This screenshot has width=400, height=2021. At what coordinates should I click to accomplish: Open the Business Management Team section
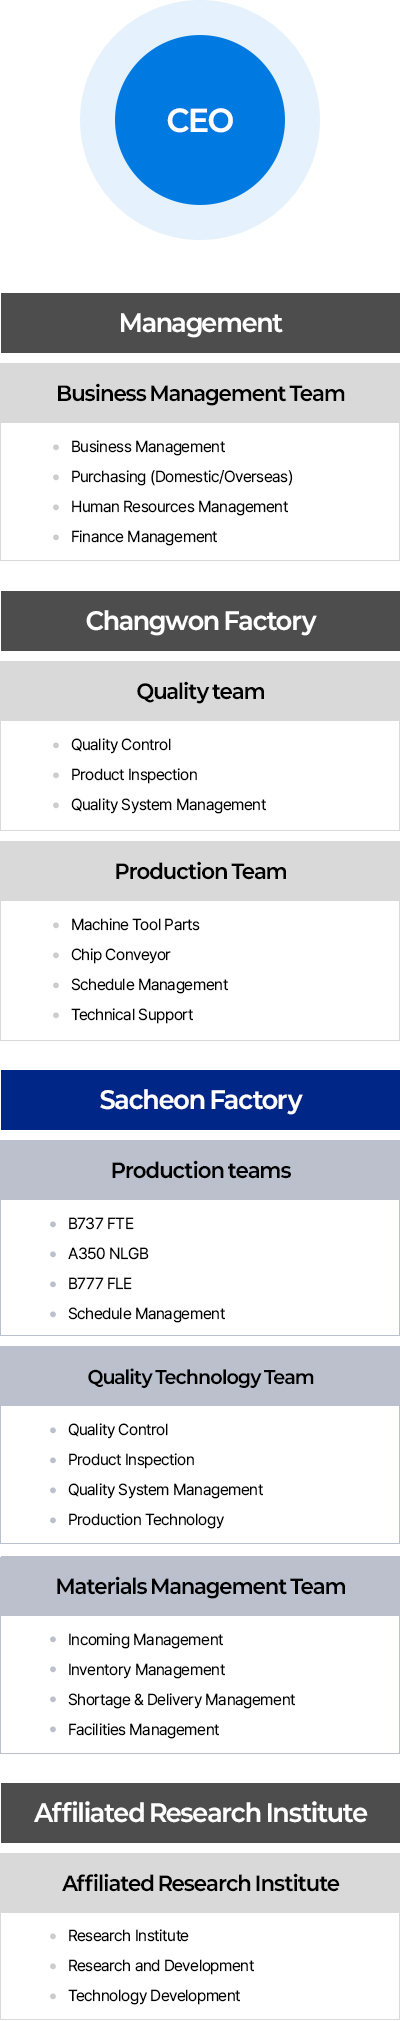(200, 393)
